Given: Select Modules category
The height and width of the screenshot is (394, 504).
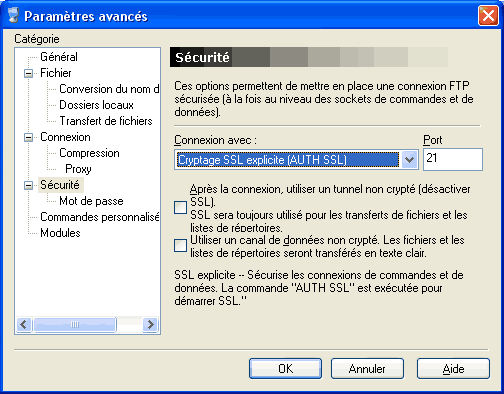Looking at the screenshot, I should (60, 233).
